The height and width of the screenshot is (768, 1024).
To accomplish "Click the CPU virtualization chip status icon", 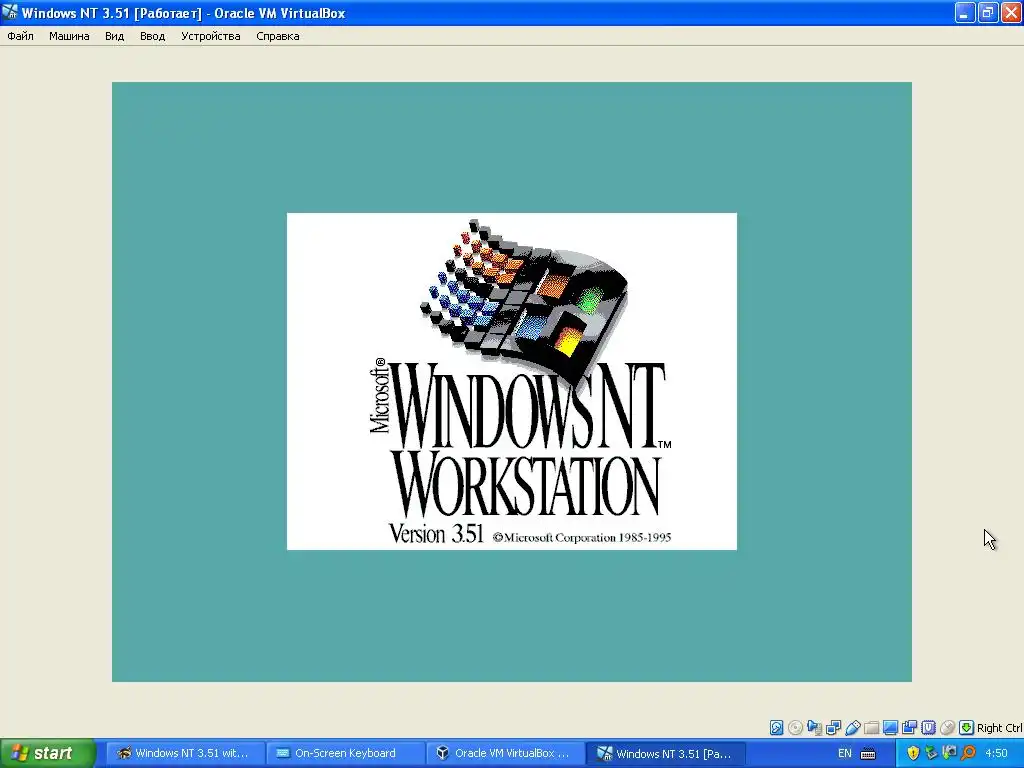I will (x=928, y=728).
